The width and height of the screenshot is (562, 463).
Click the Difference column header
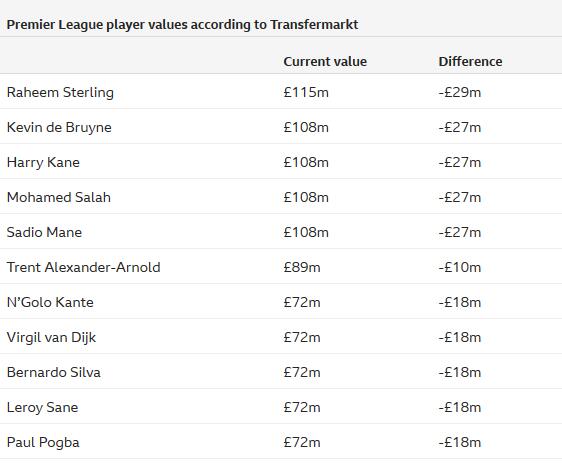(x=470, y=61)
